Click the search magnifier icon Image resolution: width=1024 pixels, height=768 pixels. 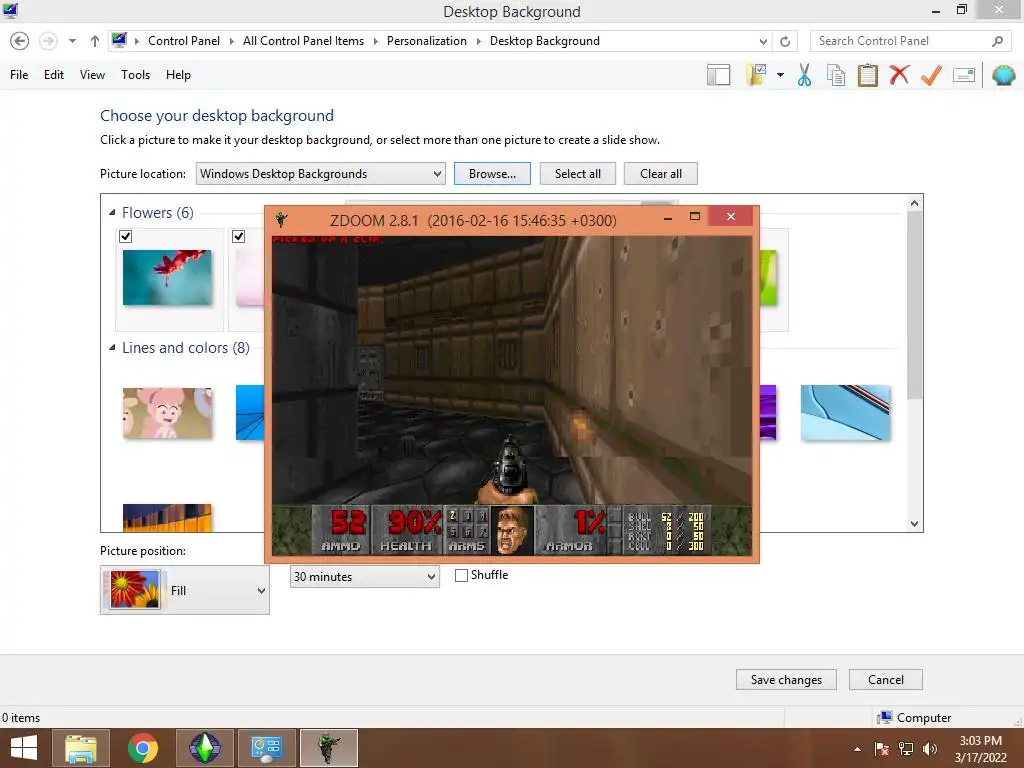(997, 41)
